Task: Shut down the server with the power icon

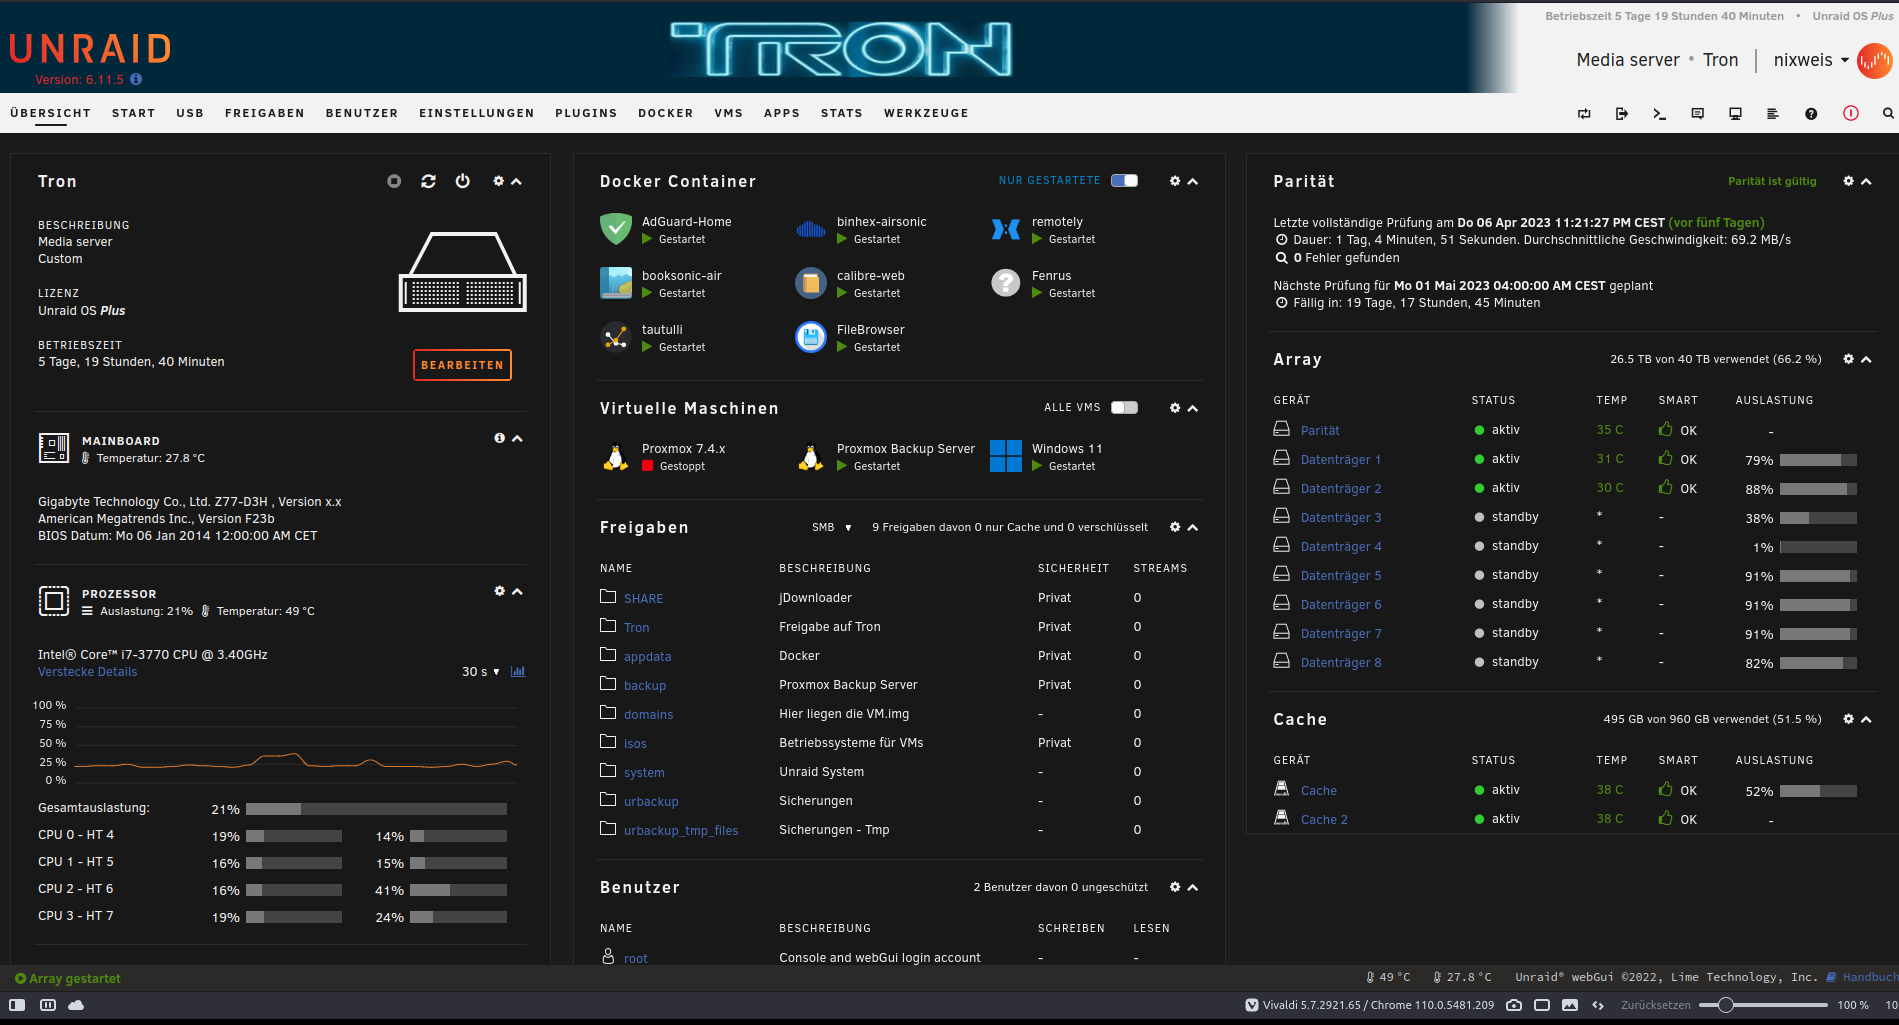Action: pyautogui.click(x=462, y=181)
